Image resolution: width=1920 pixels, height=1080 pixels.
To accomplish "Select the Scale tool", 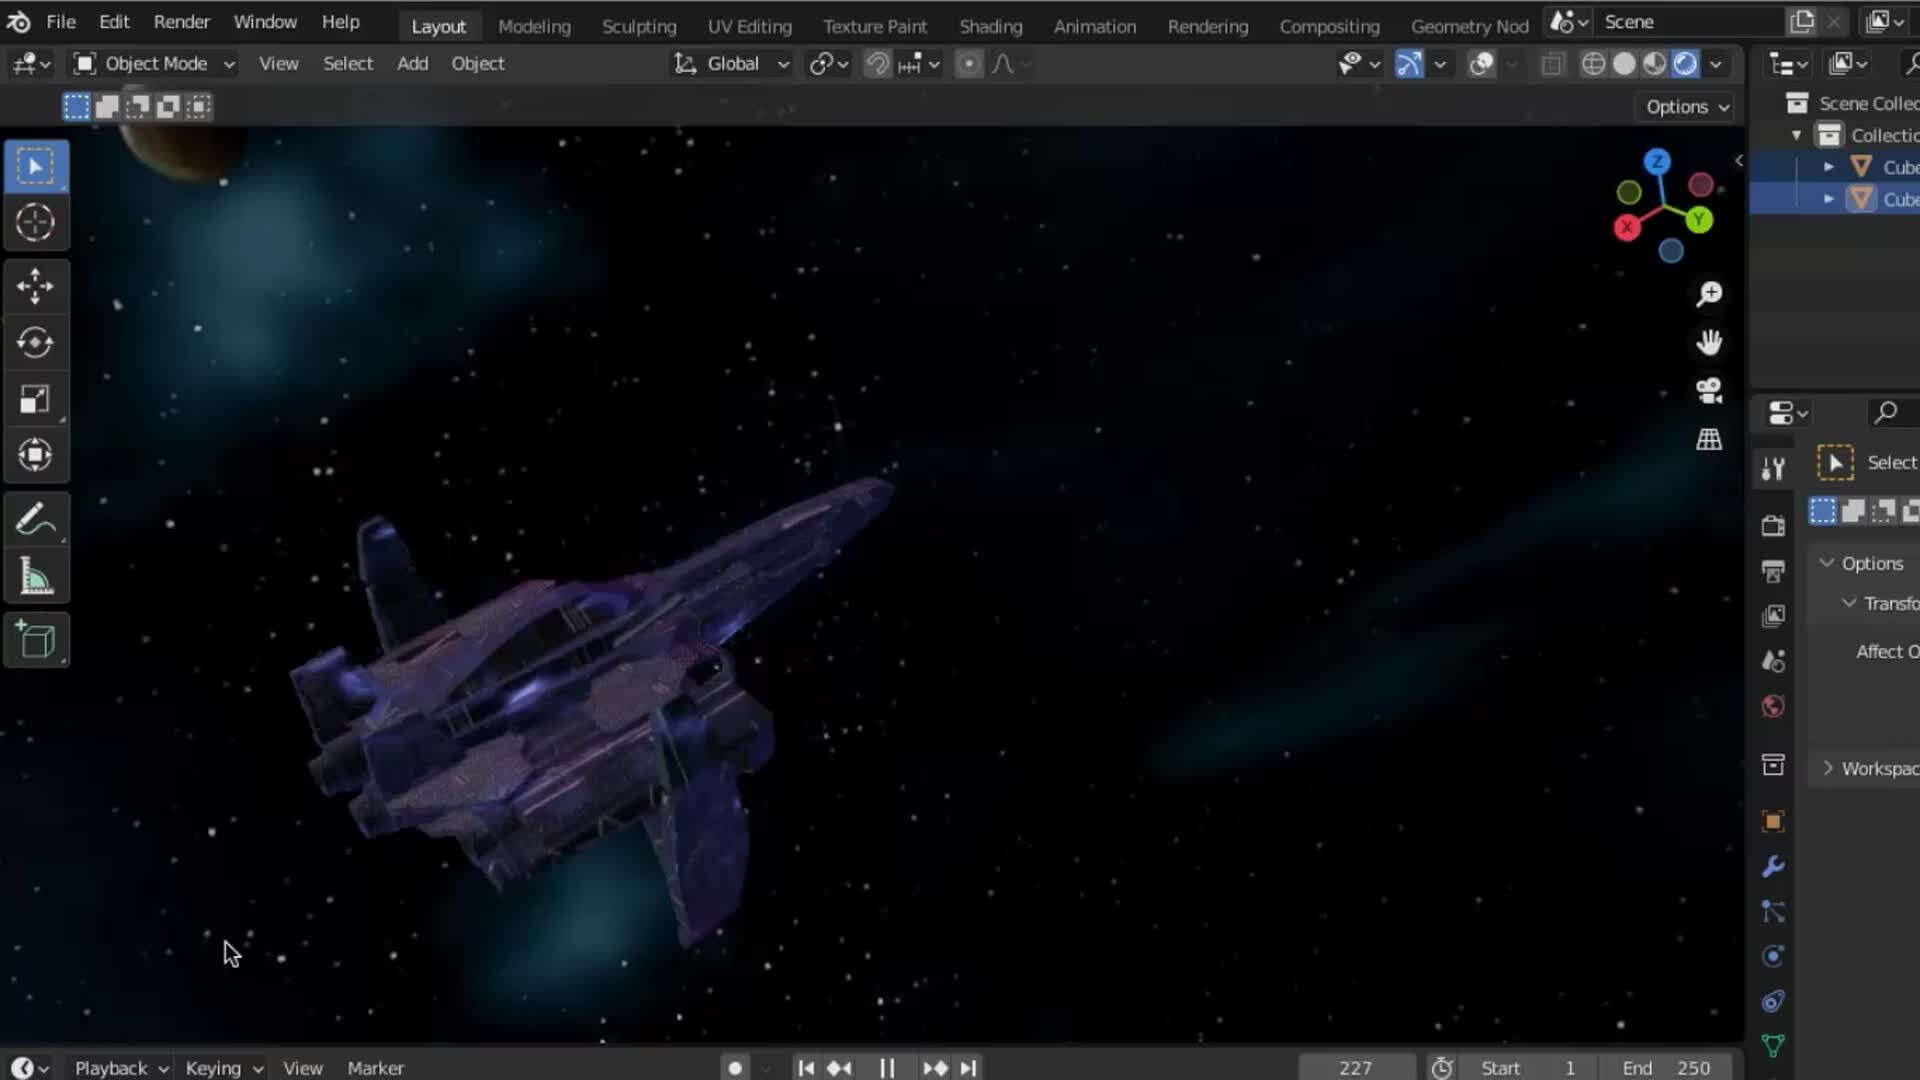I will click(35, 400).
